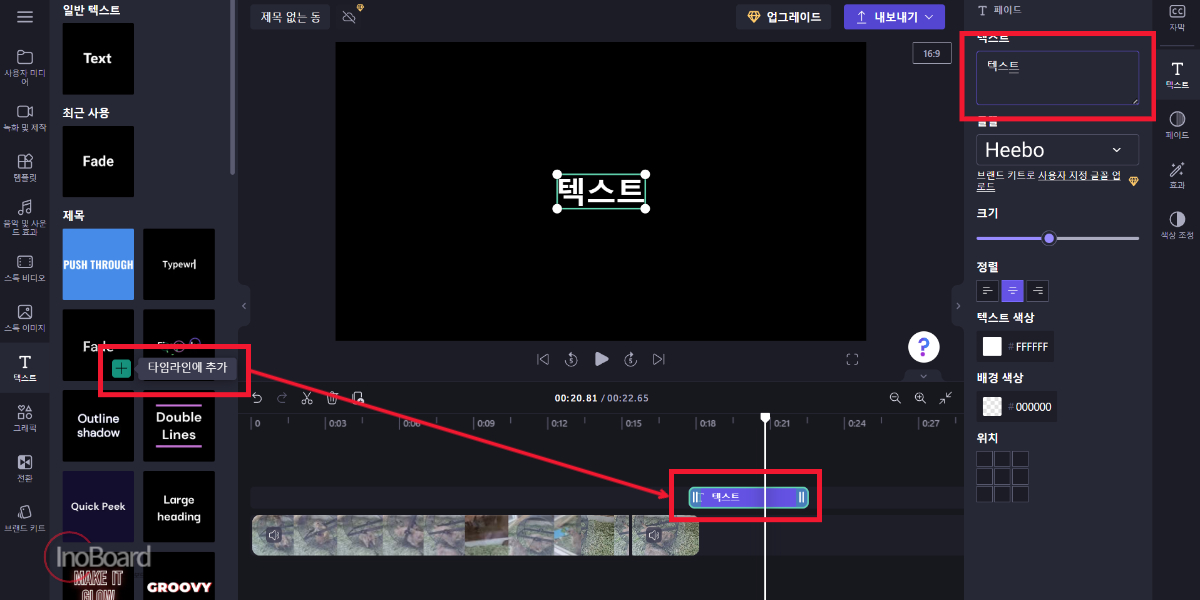This screenshot has width=1200, height=600.
Task: Align the text to the left
Action: 987,291
